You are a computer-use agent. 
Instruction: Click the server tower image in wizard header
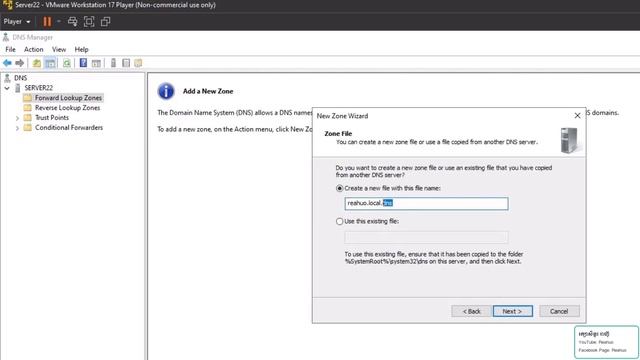coord(569,140)
